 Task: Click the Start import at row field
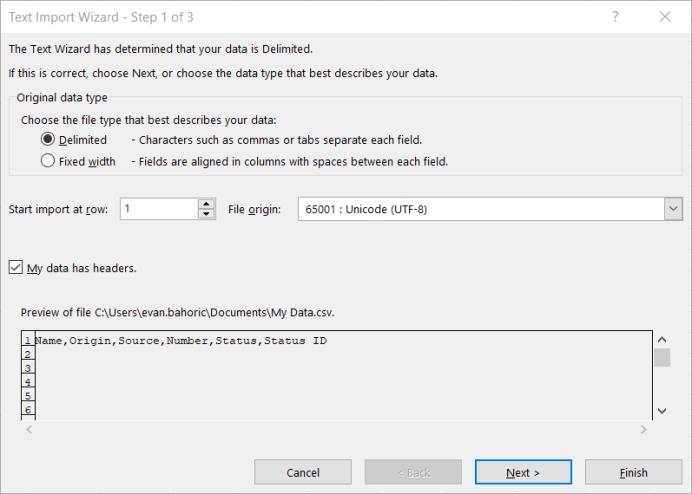click(x=159, y=209)
